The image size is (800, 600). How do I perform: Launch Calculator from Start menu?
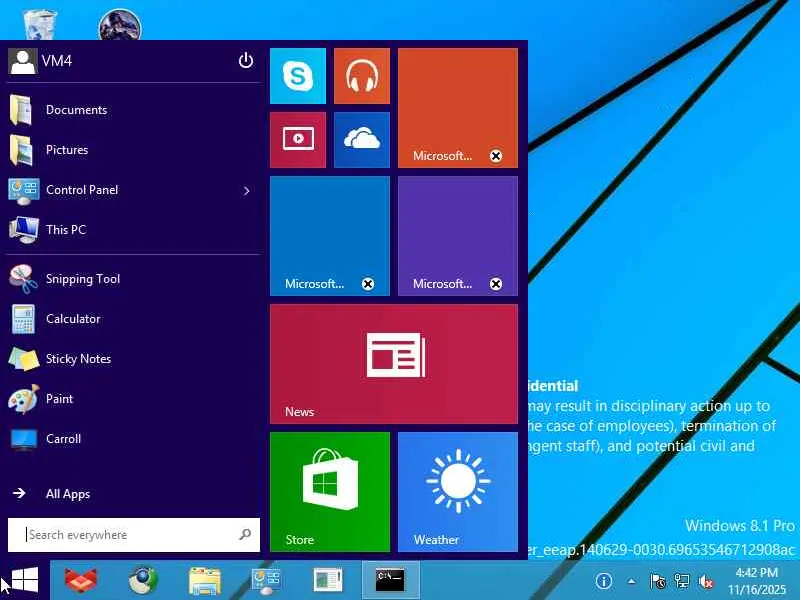pos(134,319)
